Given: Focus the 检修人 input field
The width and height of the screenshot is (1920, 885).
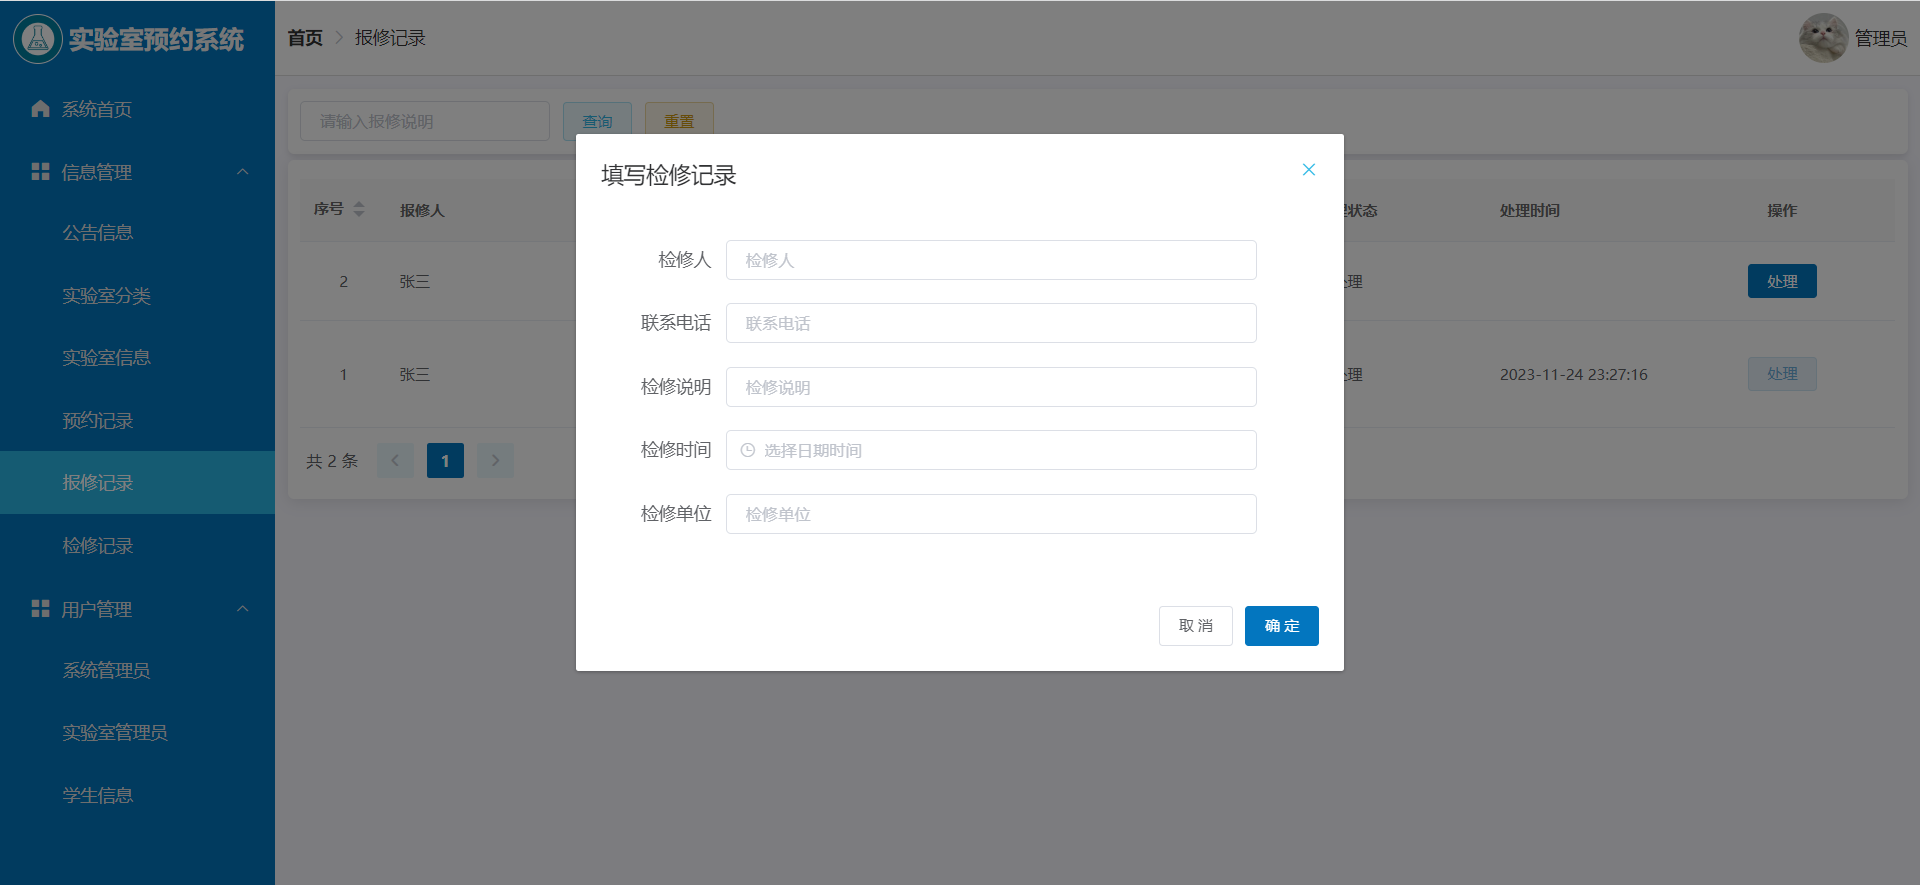Looking at the screenshot, I should [x=991, y=260].
